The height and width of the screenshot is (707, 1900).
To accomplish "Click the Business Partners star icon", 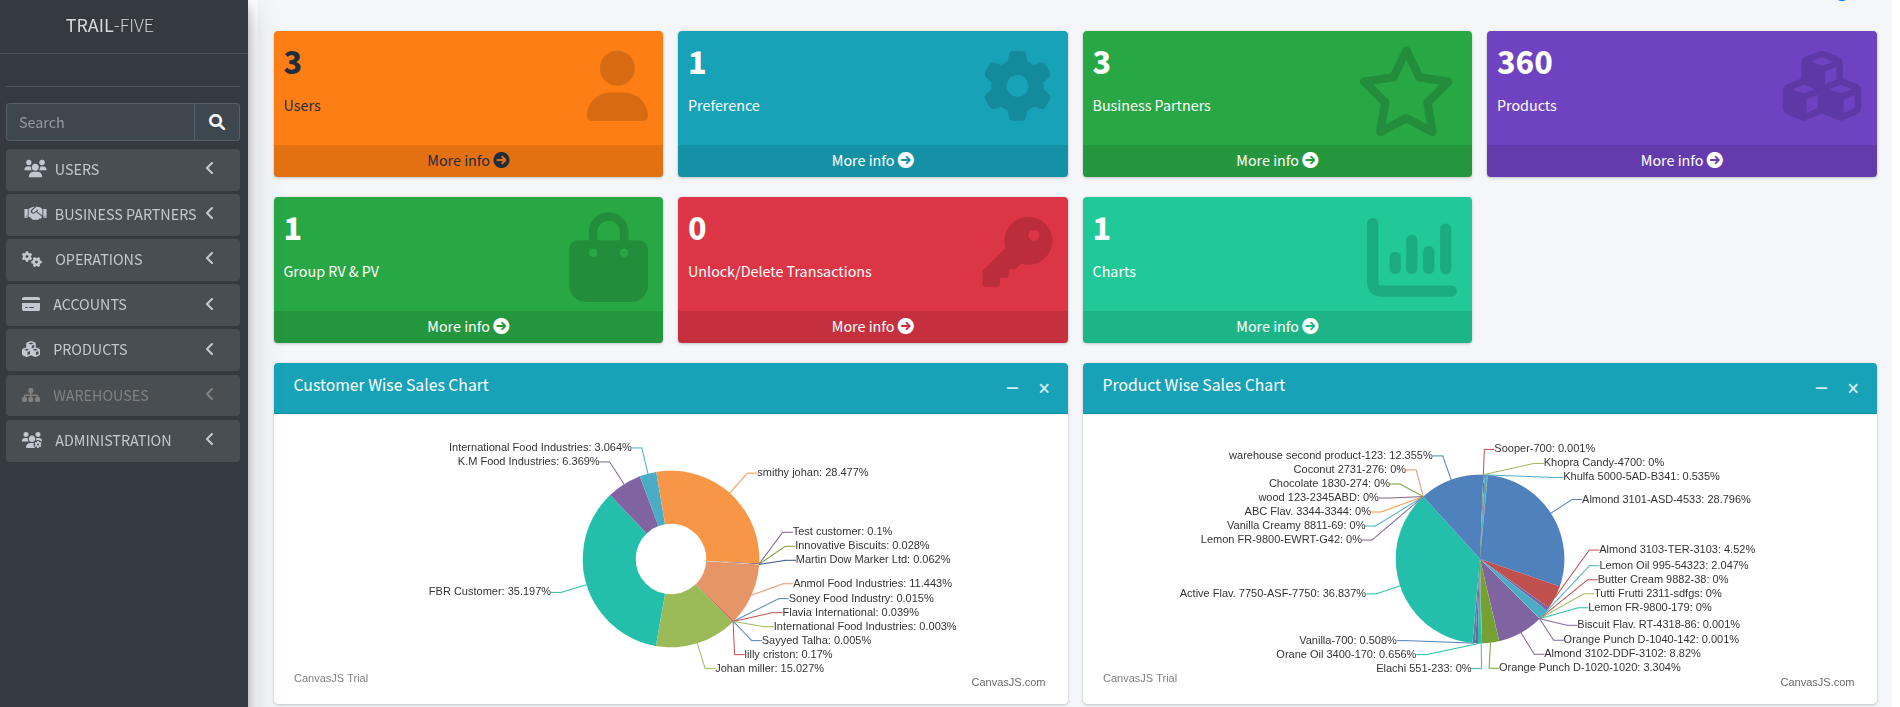I will (1406, 92).
